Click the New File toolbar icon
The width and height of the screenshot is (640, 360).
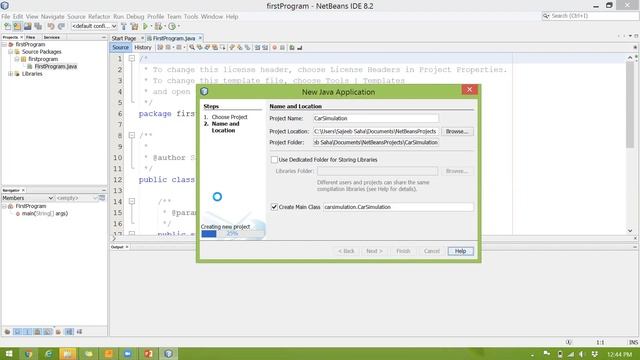point(7,26)
